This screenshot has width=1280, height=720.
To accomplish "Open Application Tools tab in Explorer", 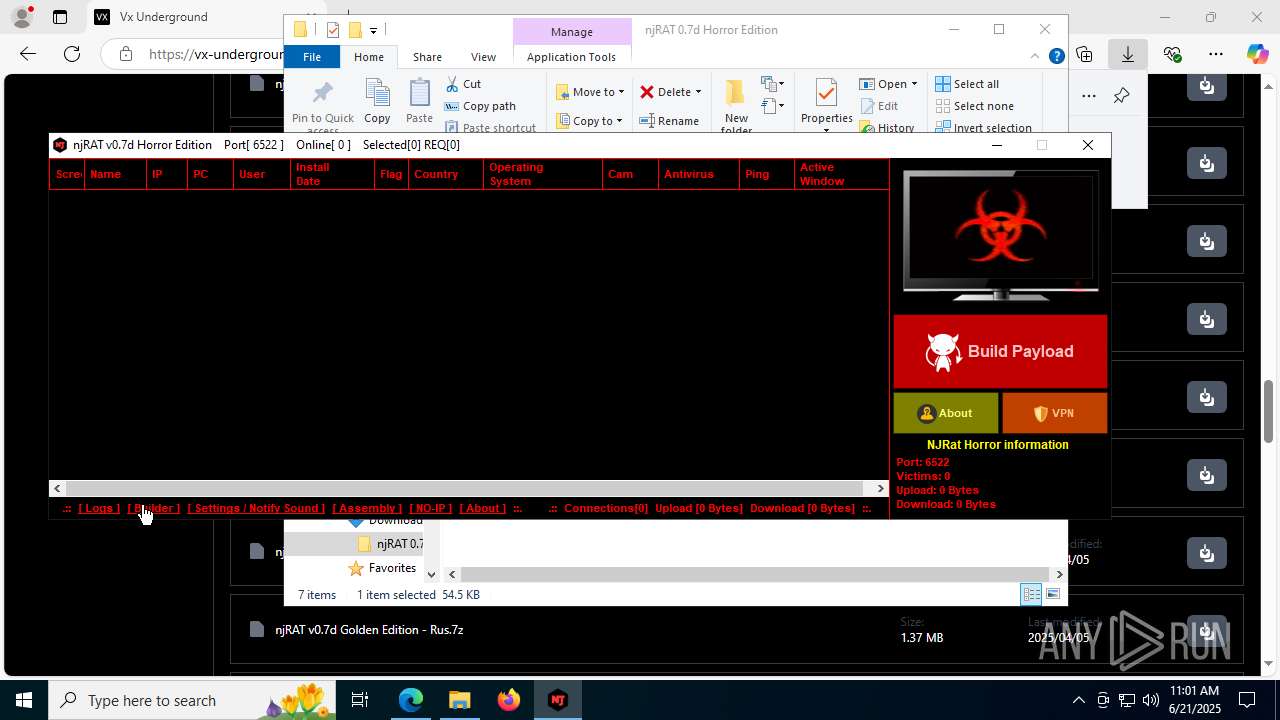I will 571,57.
